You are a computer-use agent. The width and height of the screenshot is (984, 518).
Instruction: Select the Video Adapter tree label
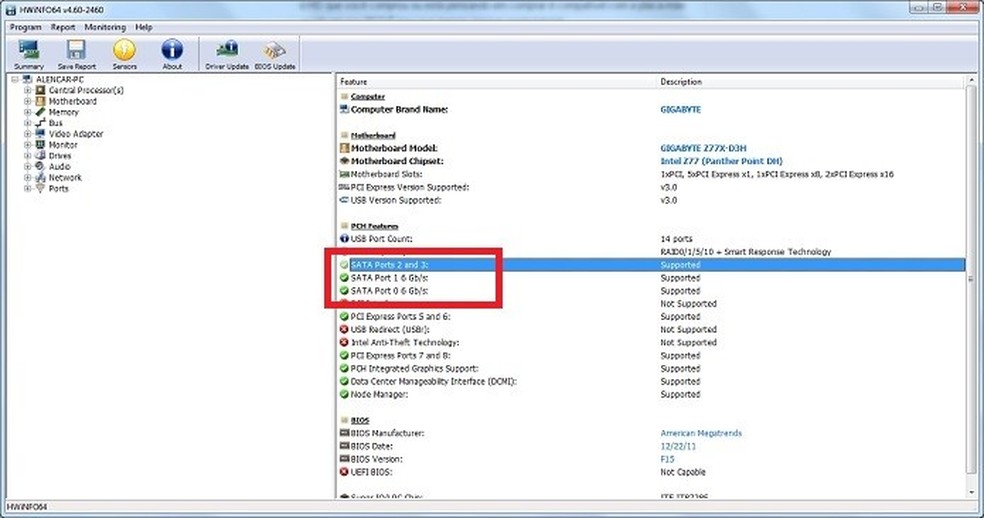(76, 134)
